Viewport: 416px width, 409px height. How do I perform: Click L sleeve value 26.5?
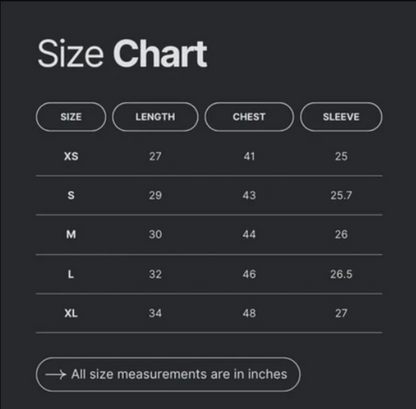point(341,274)
